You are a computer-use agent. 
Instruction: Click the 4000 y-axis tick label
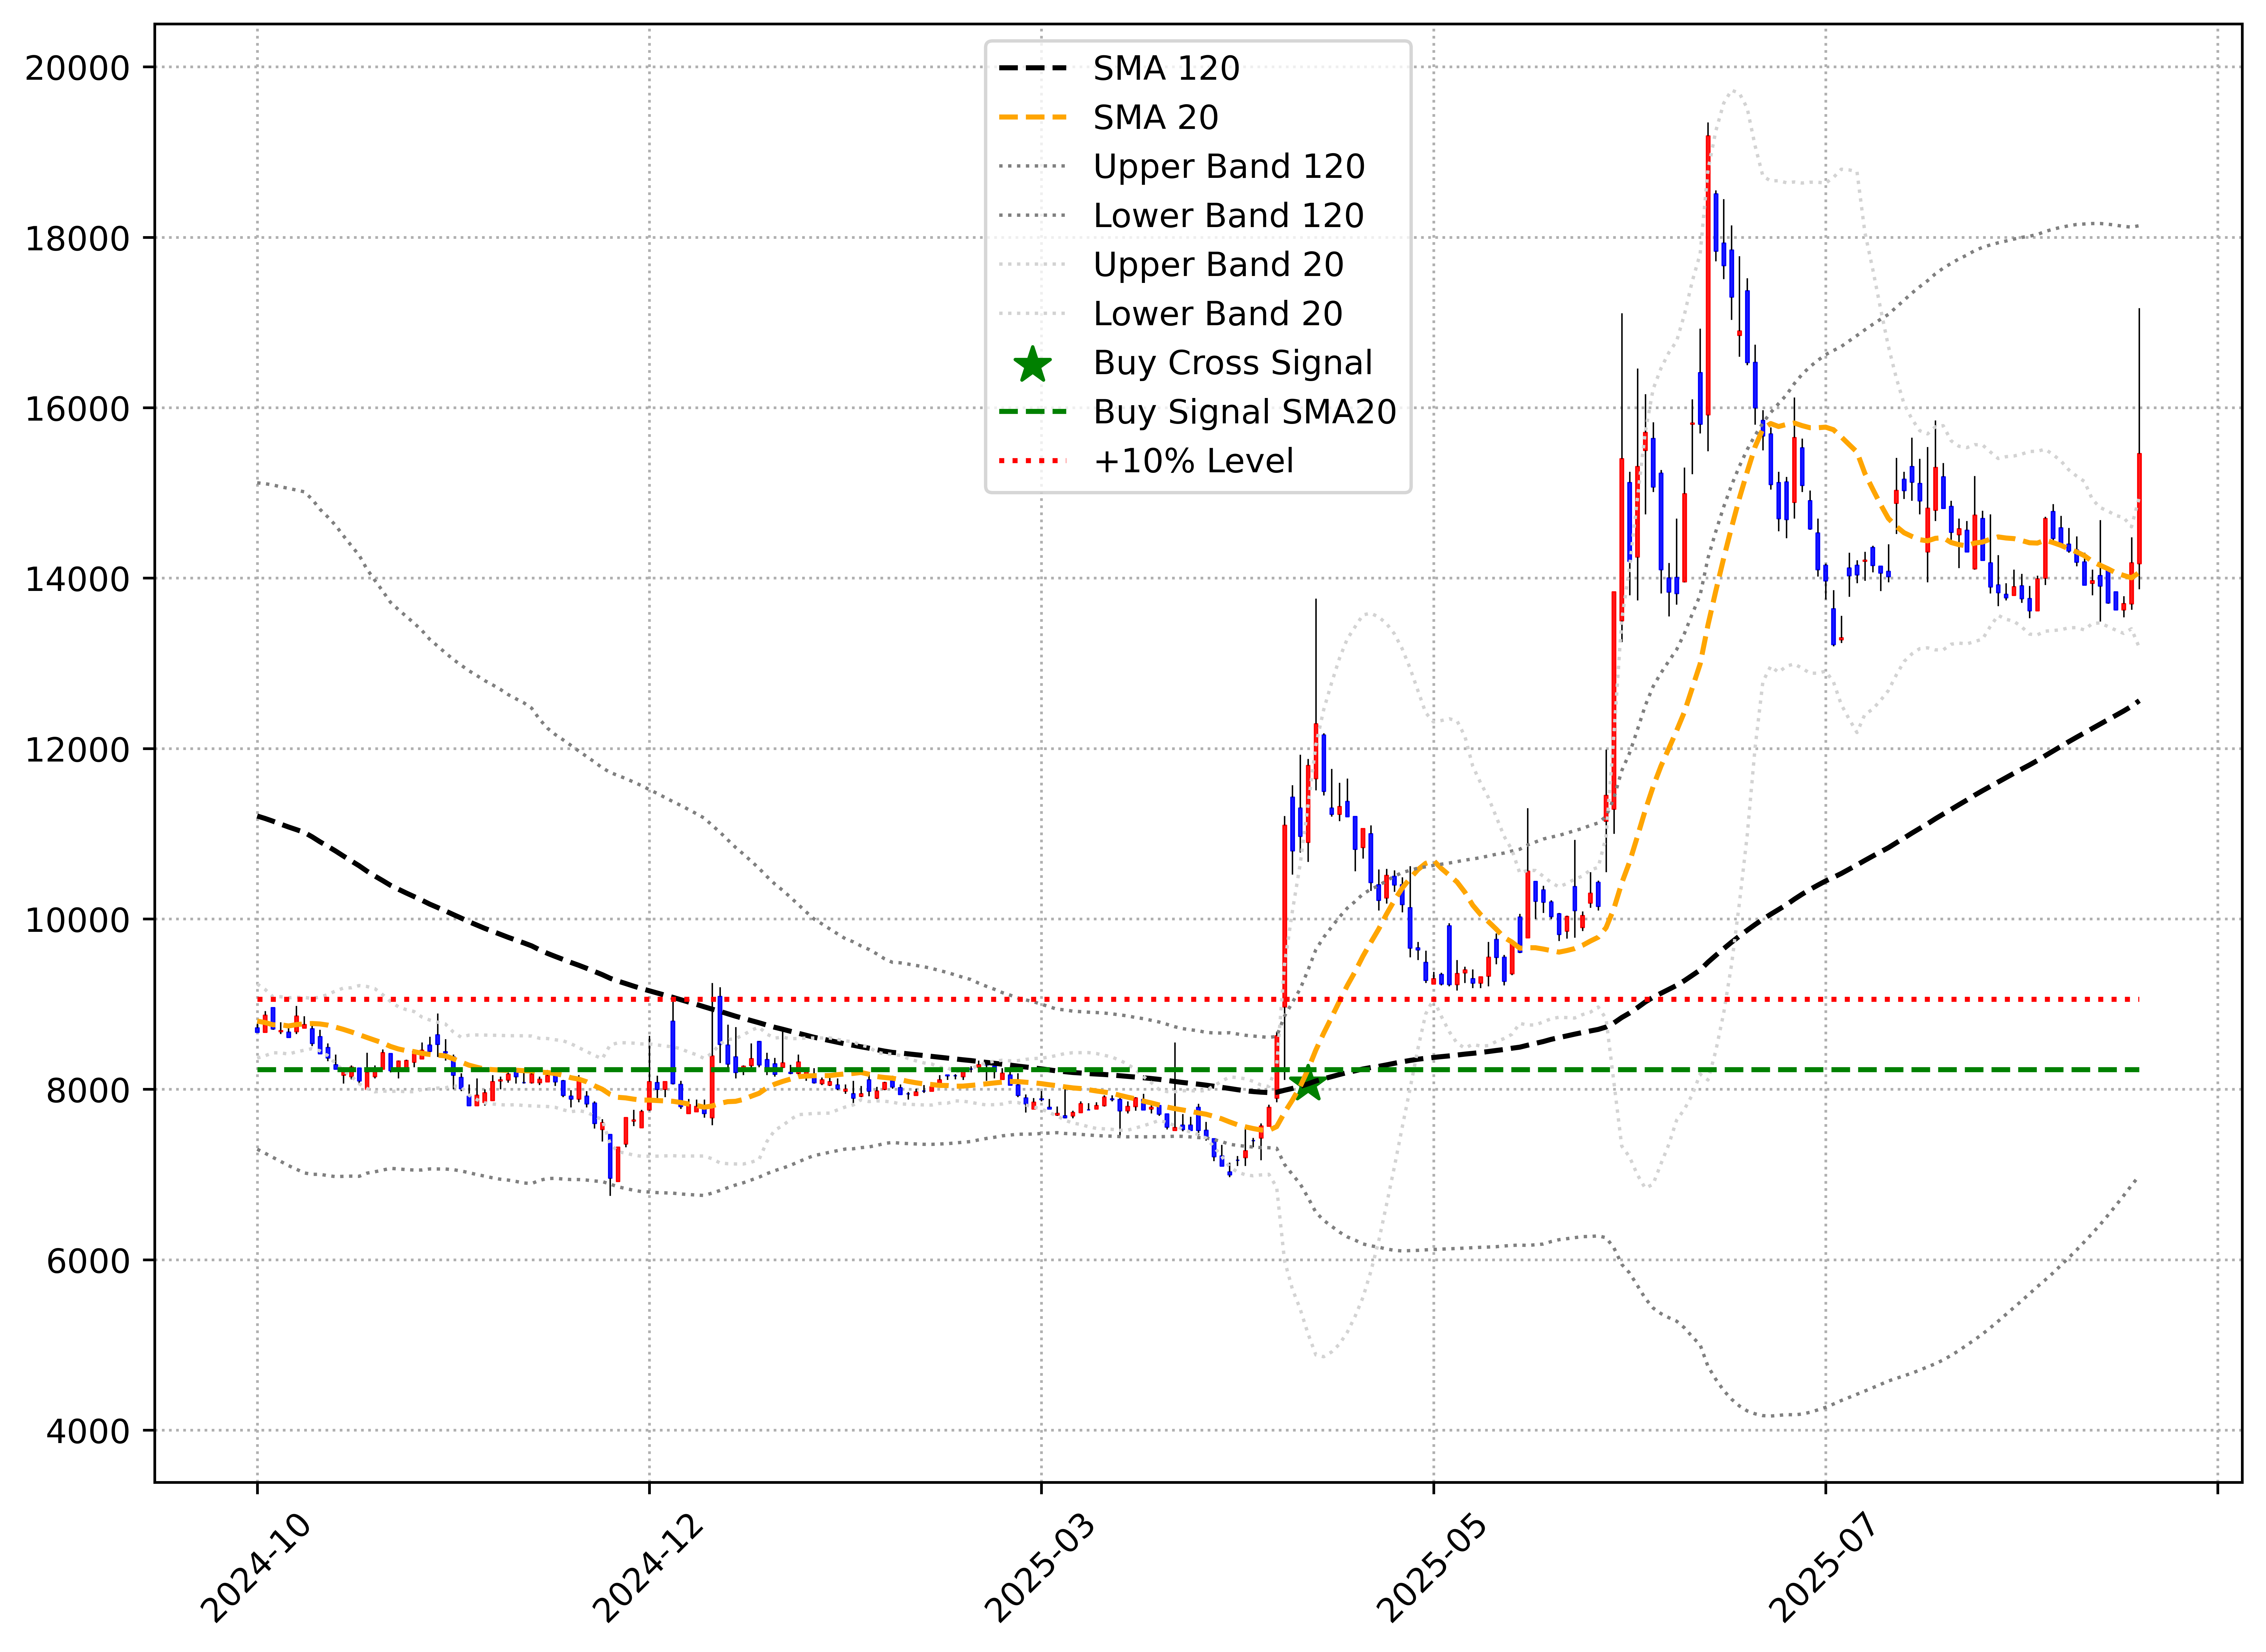click(88, 1431)
